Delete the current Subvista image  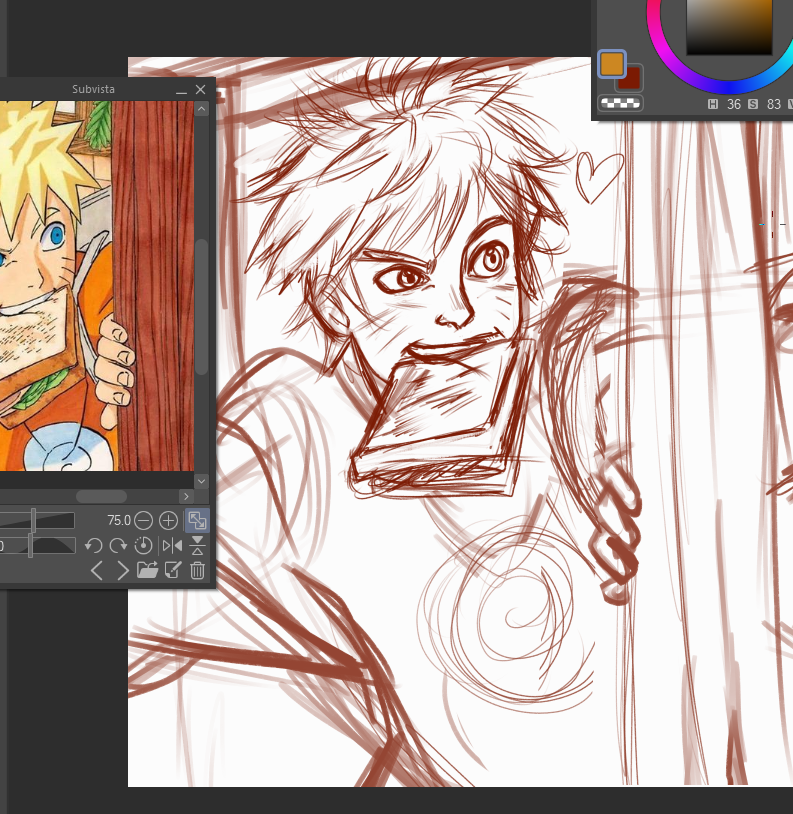pos(197,571)
